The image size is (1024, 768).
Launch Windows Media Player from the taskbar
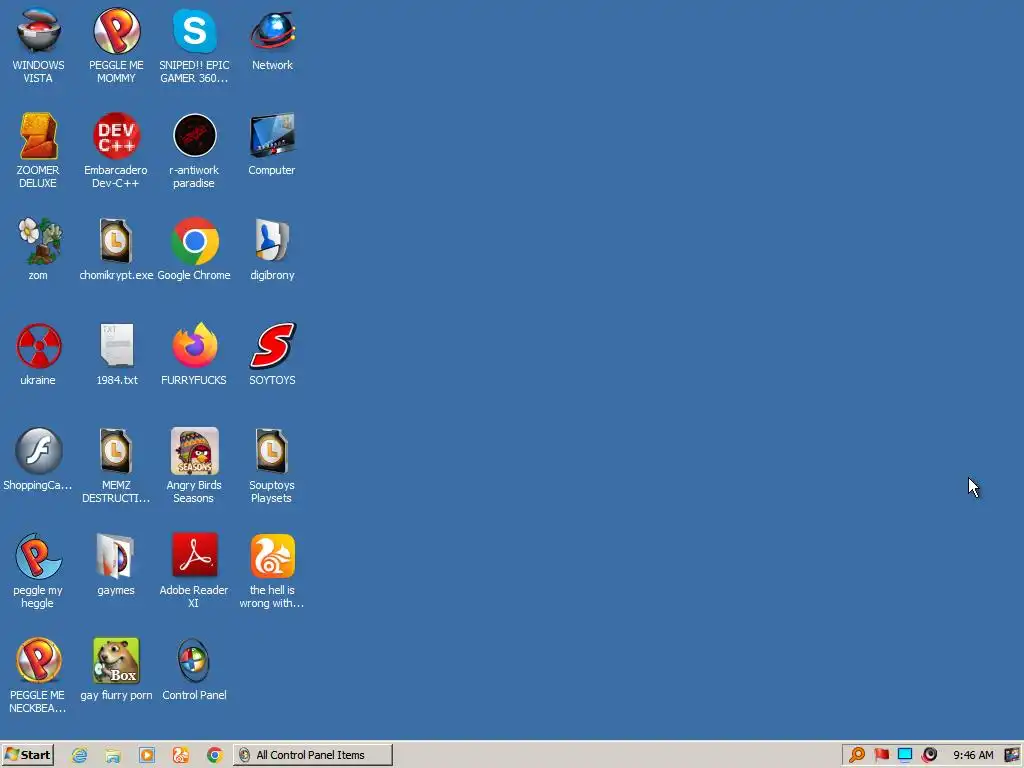pyautogui.click(x=147, y=755)
